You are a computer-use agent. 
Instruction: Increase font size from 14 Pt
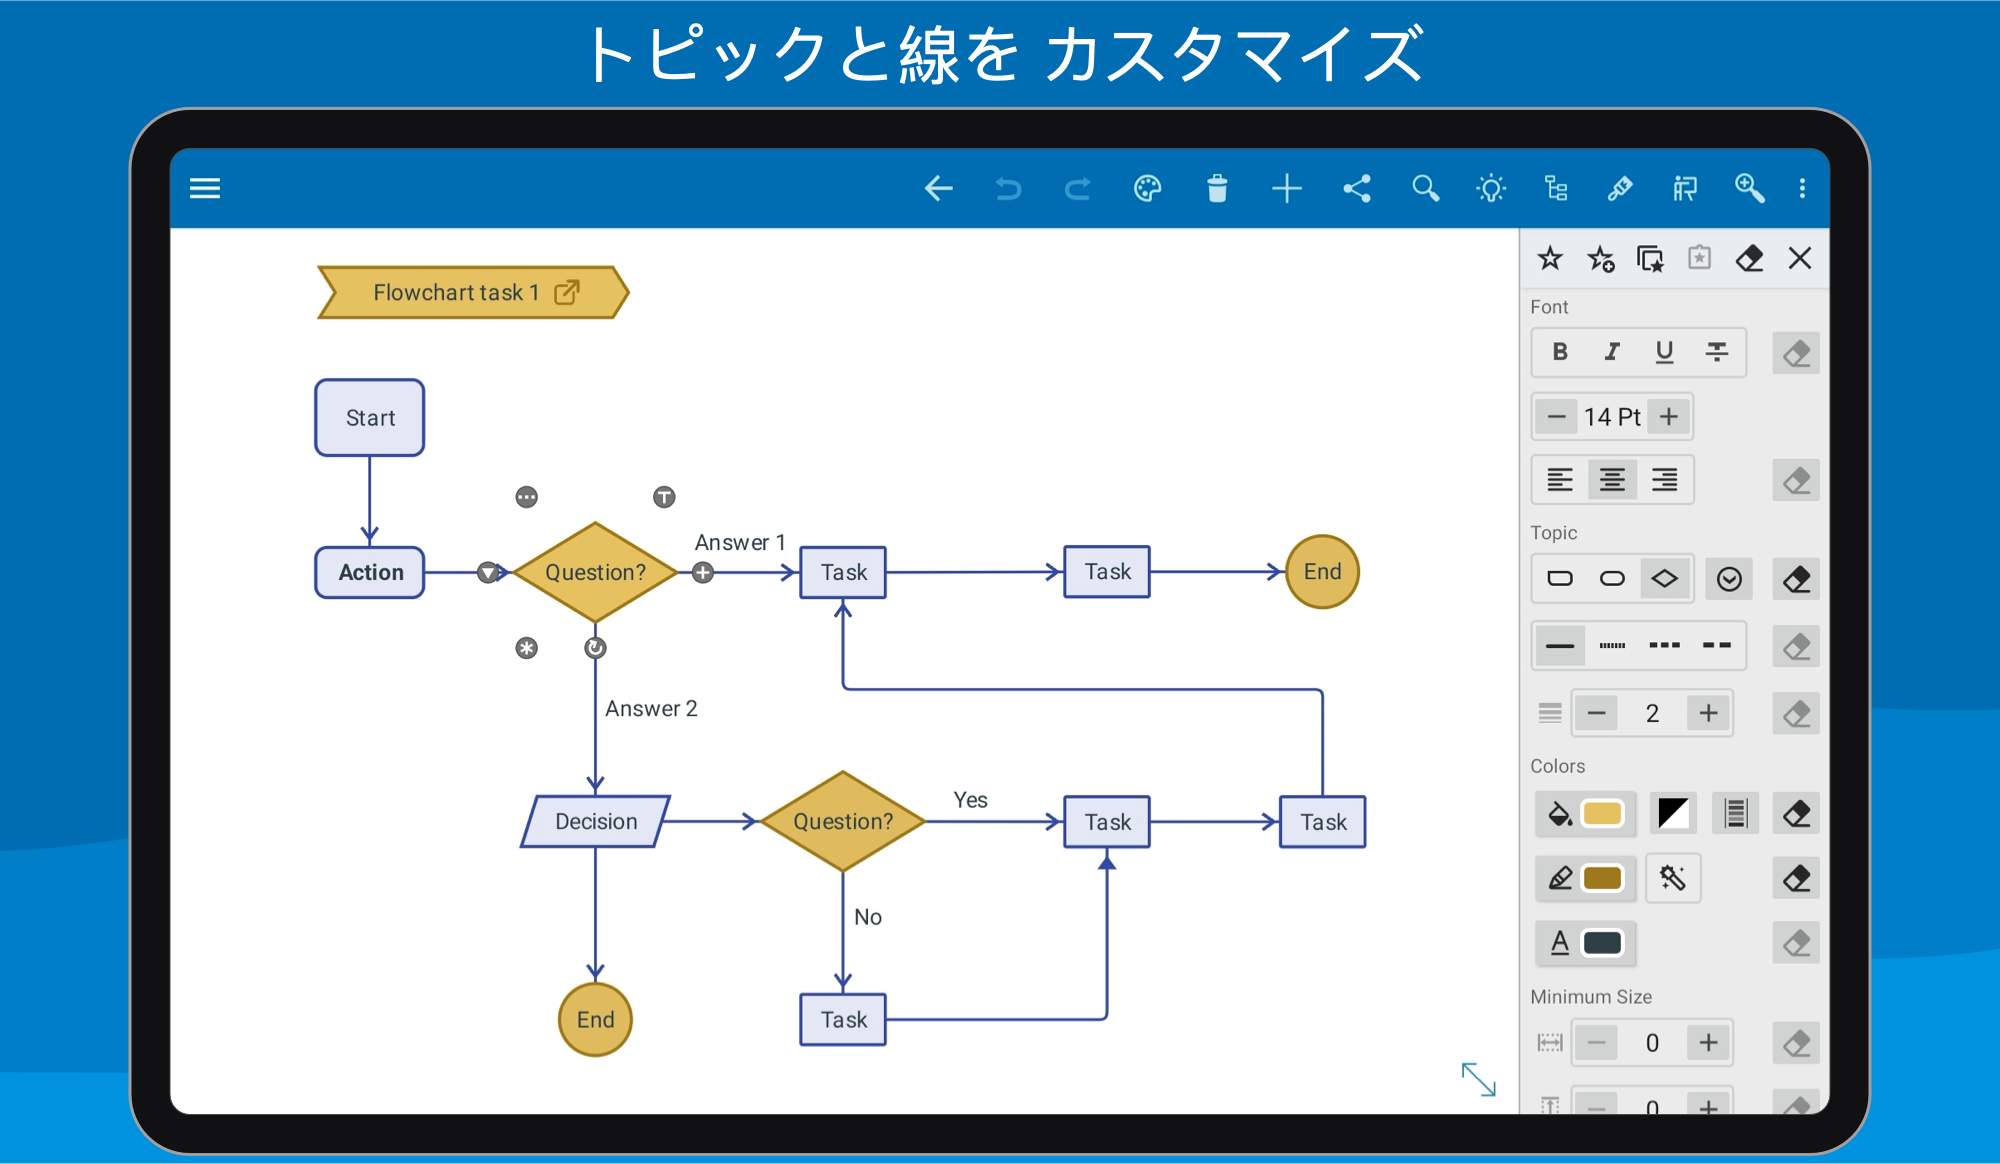1669,417
